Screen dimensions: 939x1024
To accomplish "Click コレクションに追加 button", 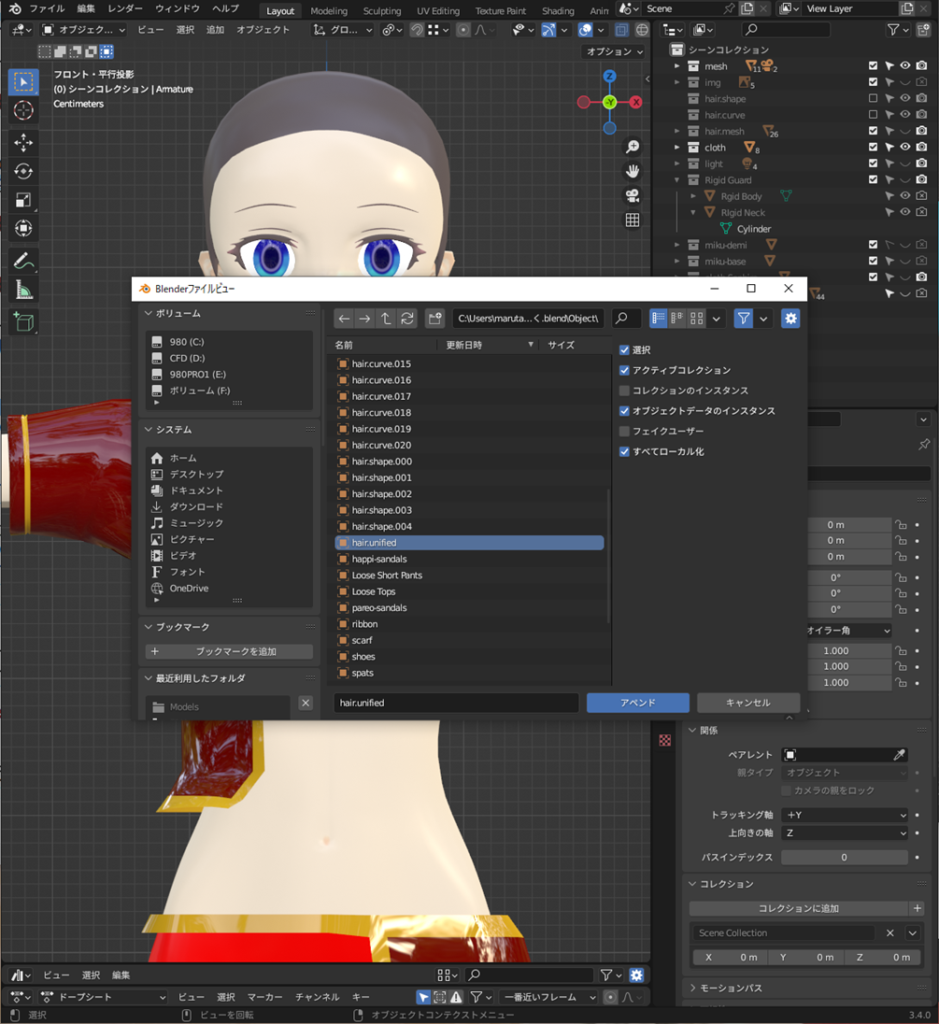I will coord(799,908).
